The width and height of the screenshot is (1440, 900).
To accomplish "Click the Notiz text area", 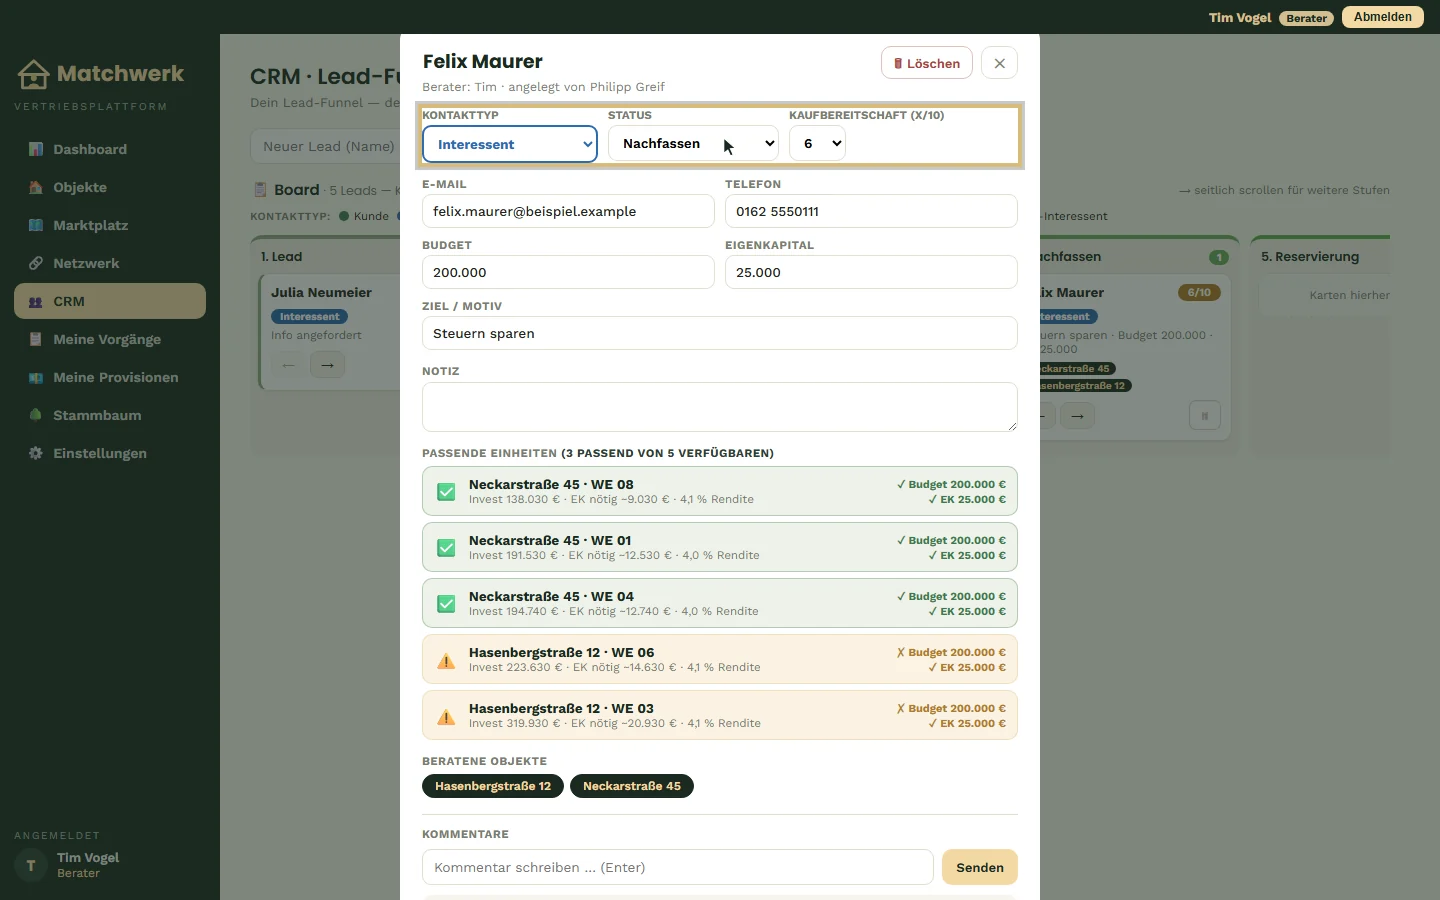I will [720, 407].
